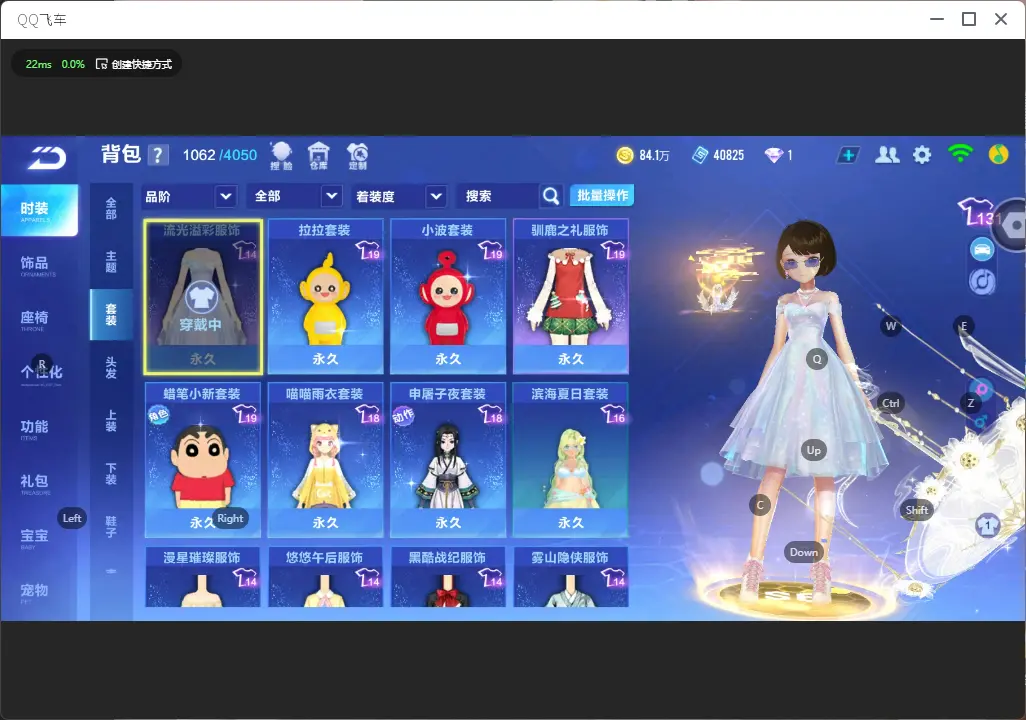The height and width of the screenshot is (720, 1026).
Task: Select the 黑酷战纪服饰 outfit card
Action: 448,577
